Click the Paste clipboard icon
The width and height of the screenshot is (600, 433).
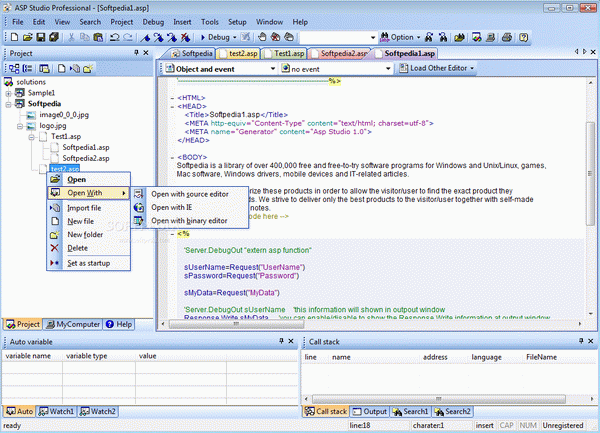pos(98,37)
